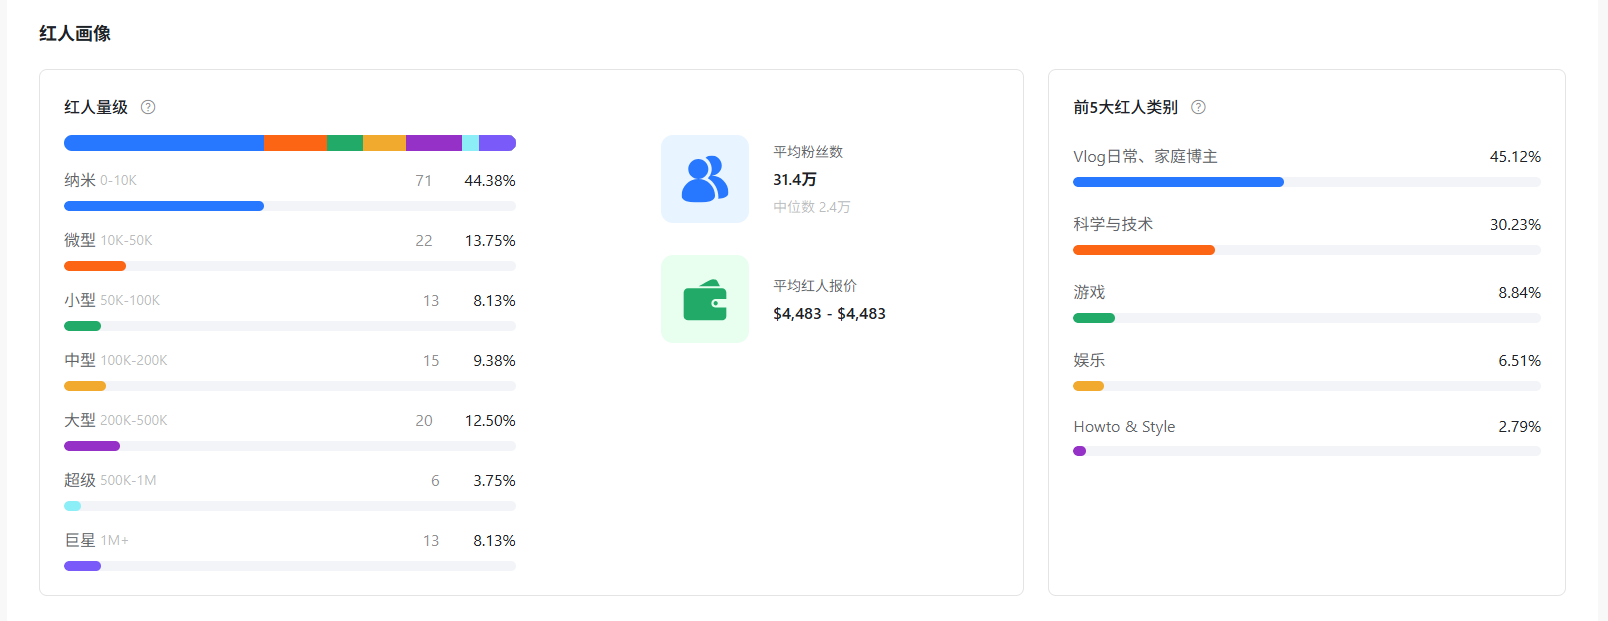Click the 31.4万 average followers value
1608x621 pixels.
(795, 179)
